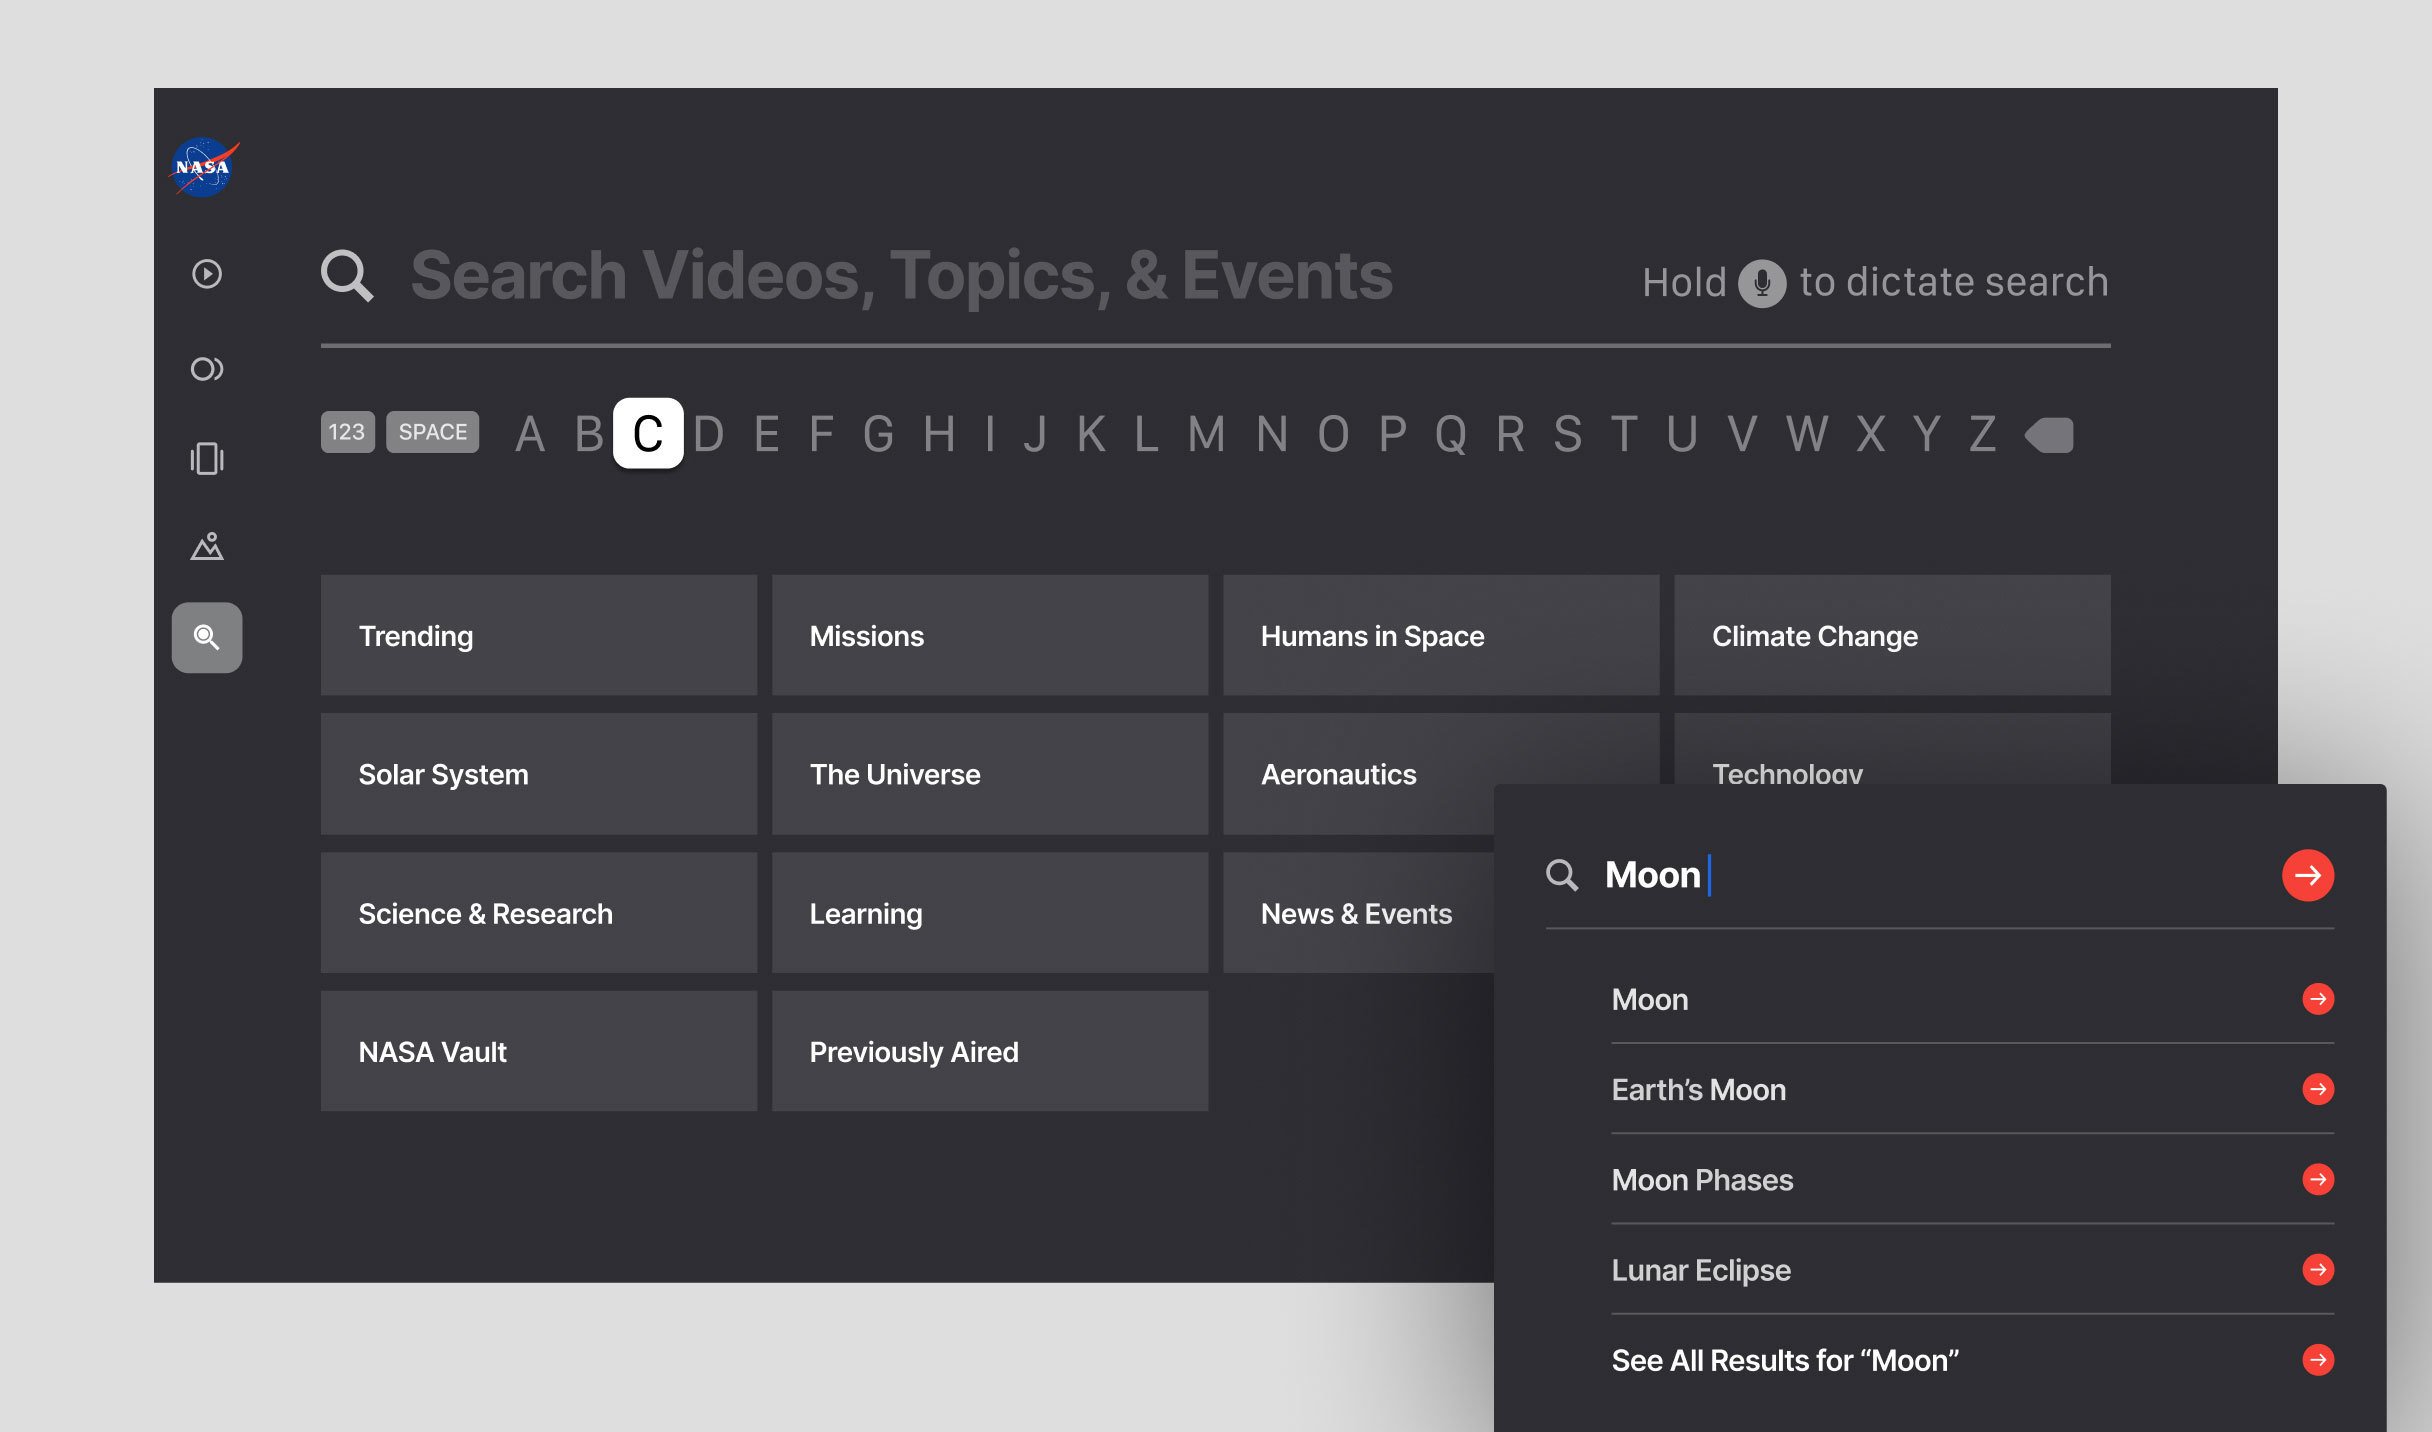Select the letter I key
2432x1432 pixels.
(x=990, y=434)
